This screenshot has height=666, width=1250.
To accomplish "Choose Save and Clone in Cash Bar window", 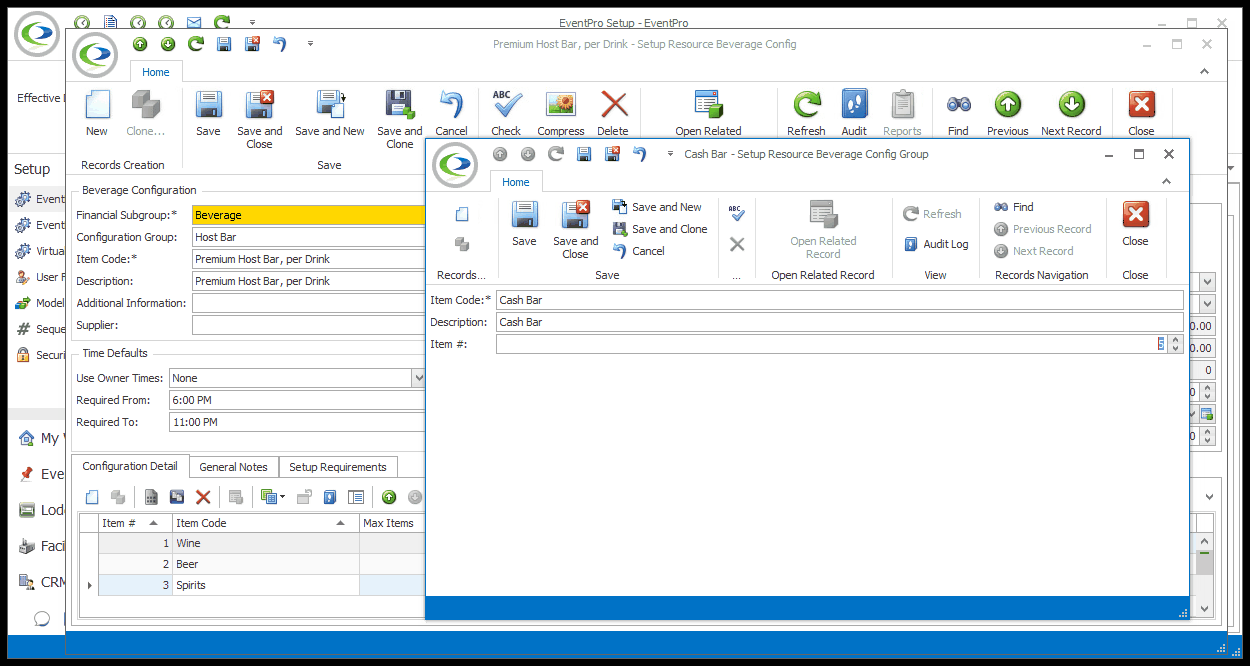I will tap(659, 229).
